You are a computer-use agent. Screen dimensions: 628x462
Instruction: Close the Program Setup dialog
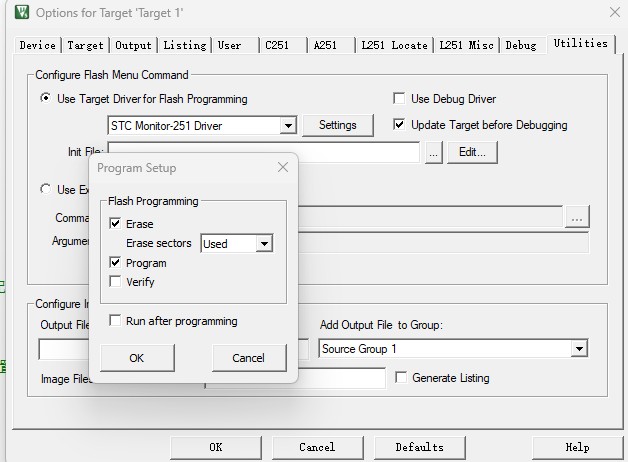283,168
